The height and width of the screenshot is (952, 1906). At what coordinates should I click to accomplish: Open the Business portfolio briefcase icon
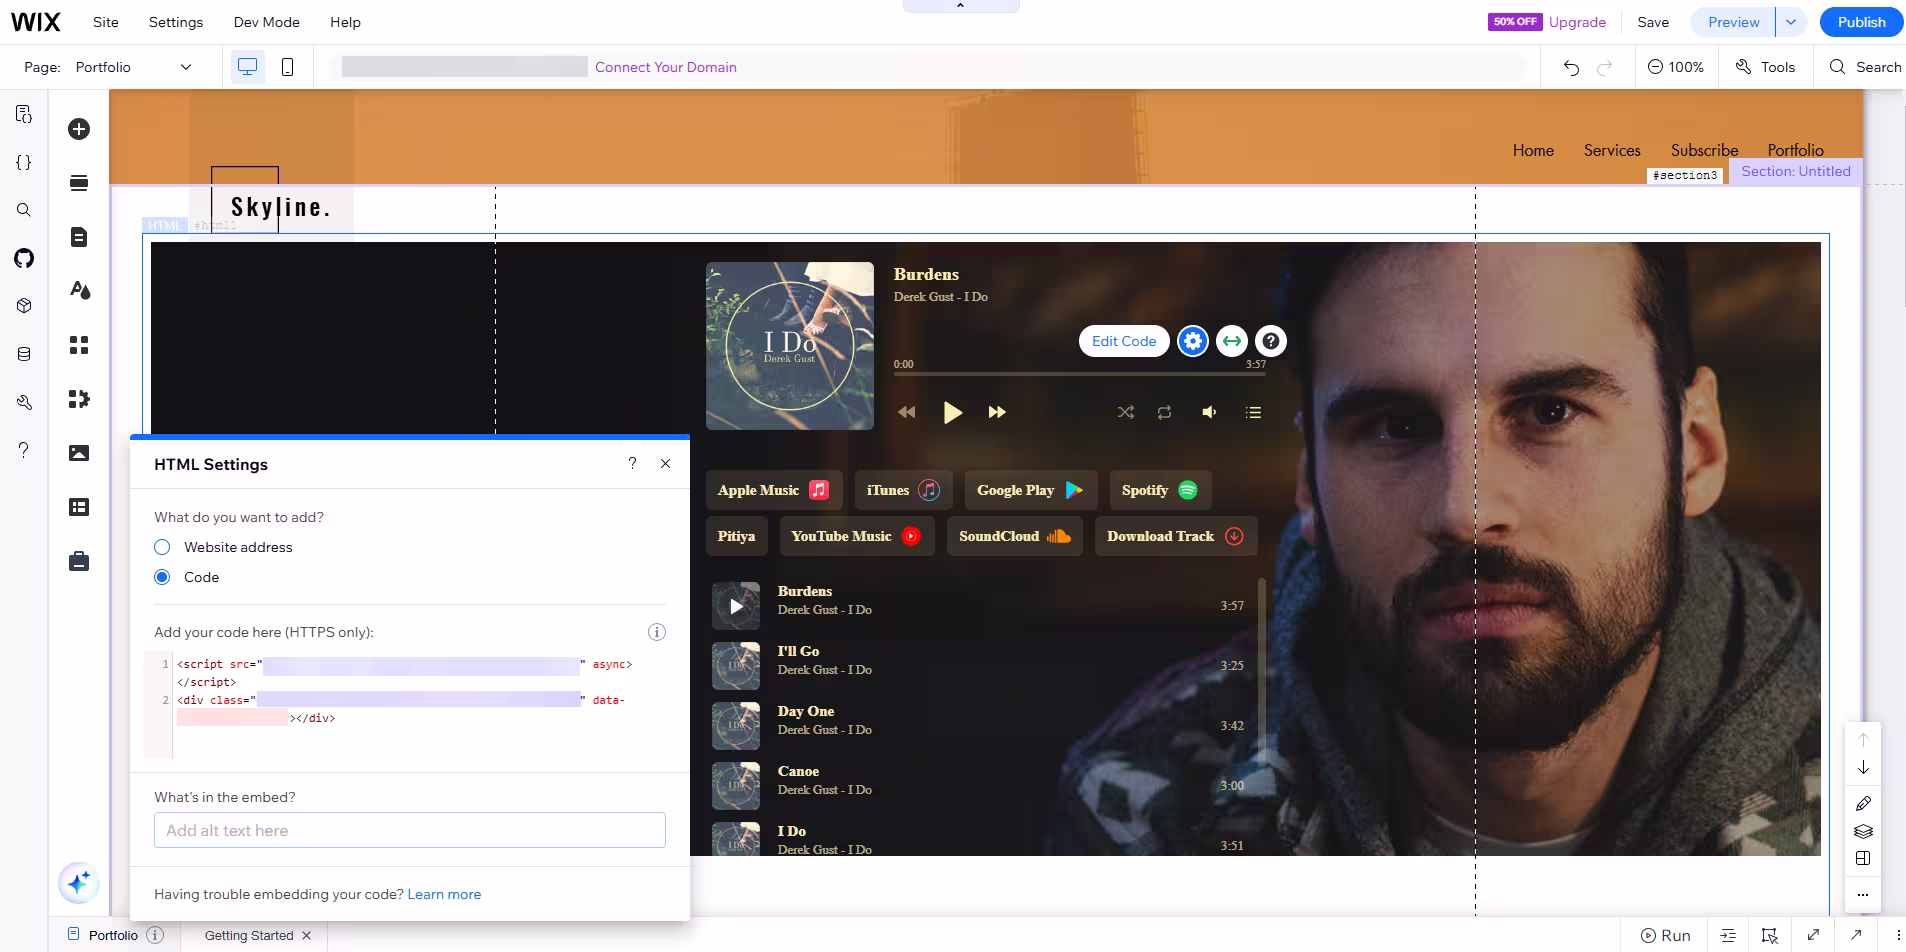pos(79,561)
